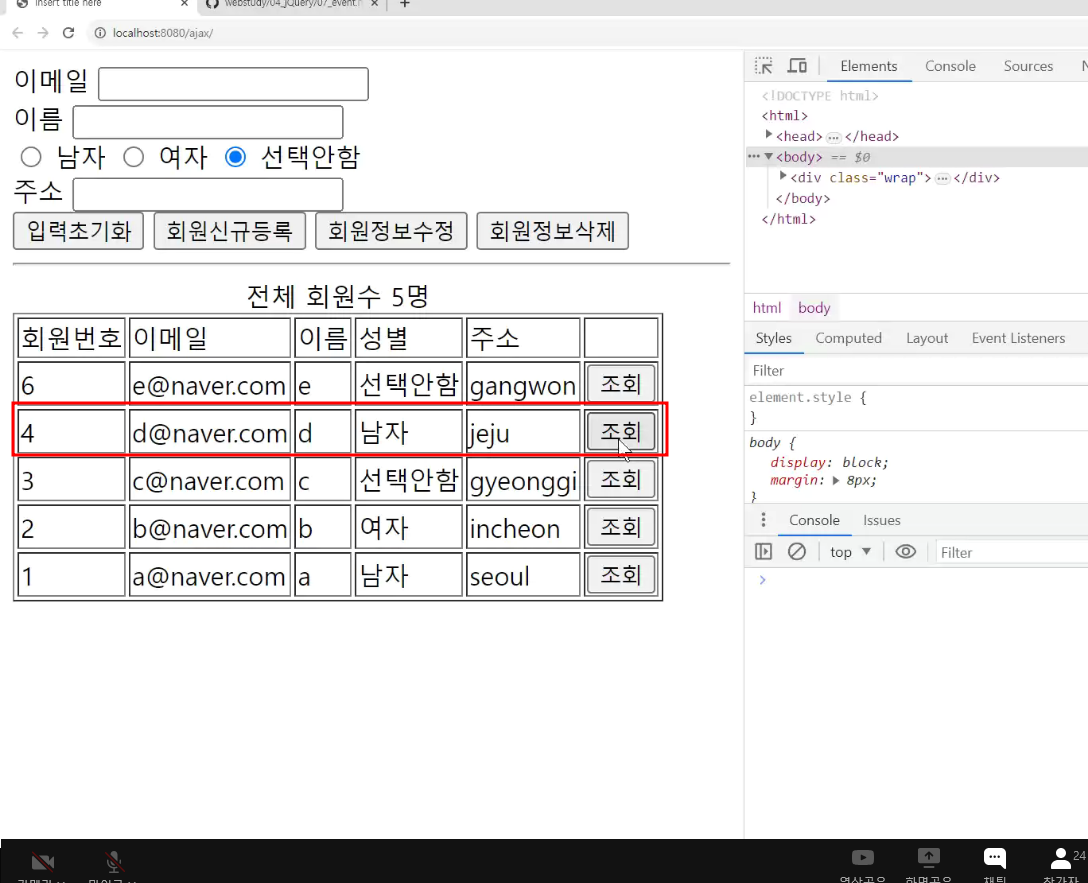Click the 이름 input field
Viewport: 1088px width, 883px height.
click(x=208, y=122)
